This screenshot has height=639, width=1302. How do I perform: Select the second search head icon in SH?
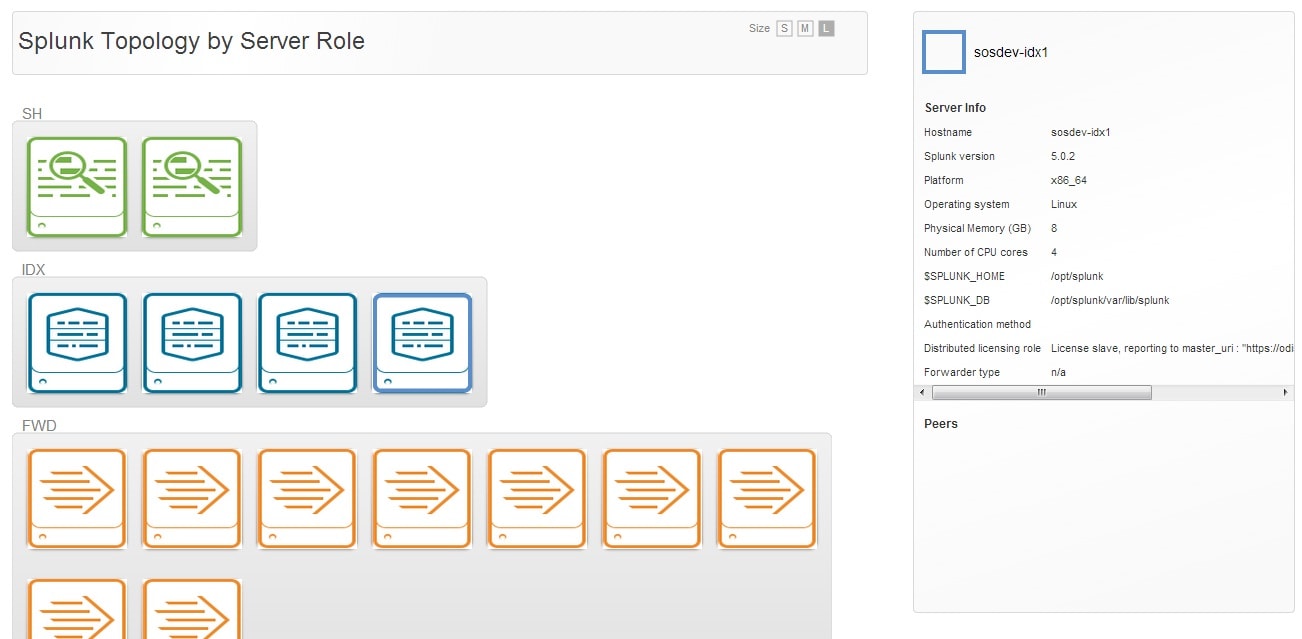pyautogui.click(x=192, y=187)
